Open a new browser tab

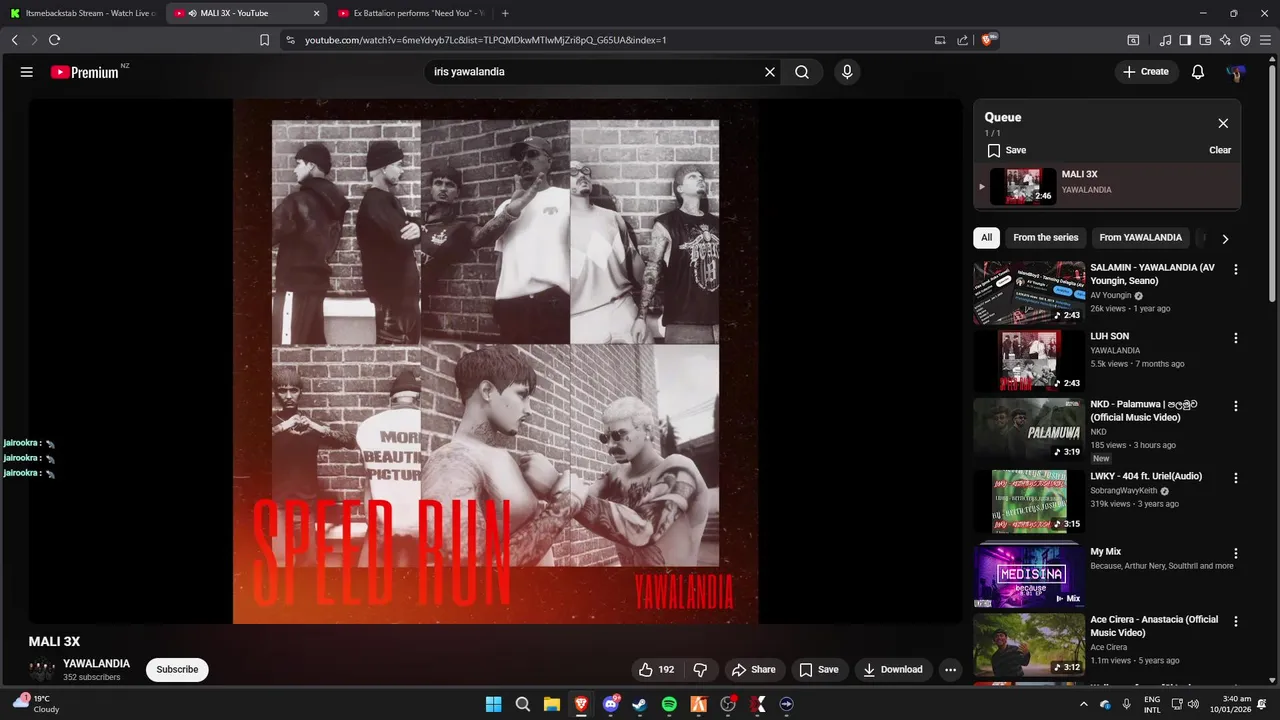click(x=505, y=13)
